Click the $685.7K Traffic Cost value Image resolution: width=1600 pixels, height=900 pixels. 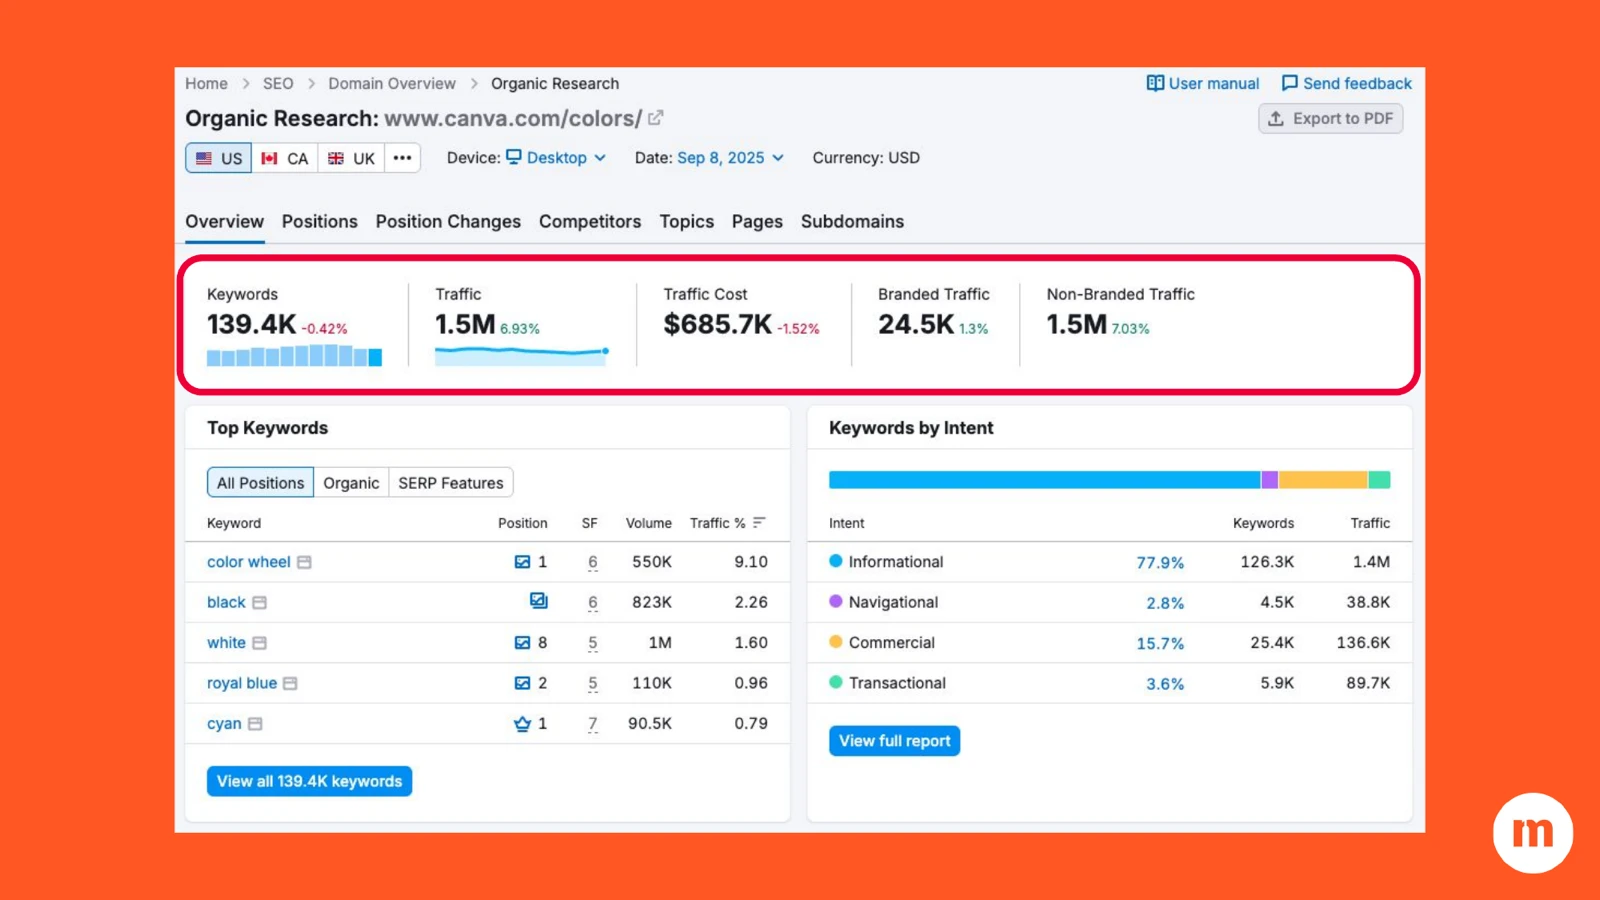pos(717,325)
